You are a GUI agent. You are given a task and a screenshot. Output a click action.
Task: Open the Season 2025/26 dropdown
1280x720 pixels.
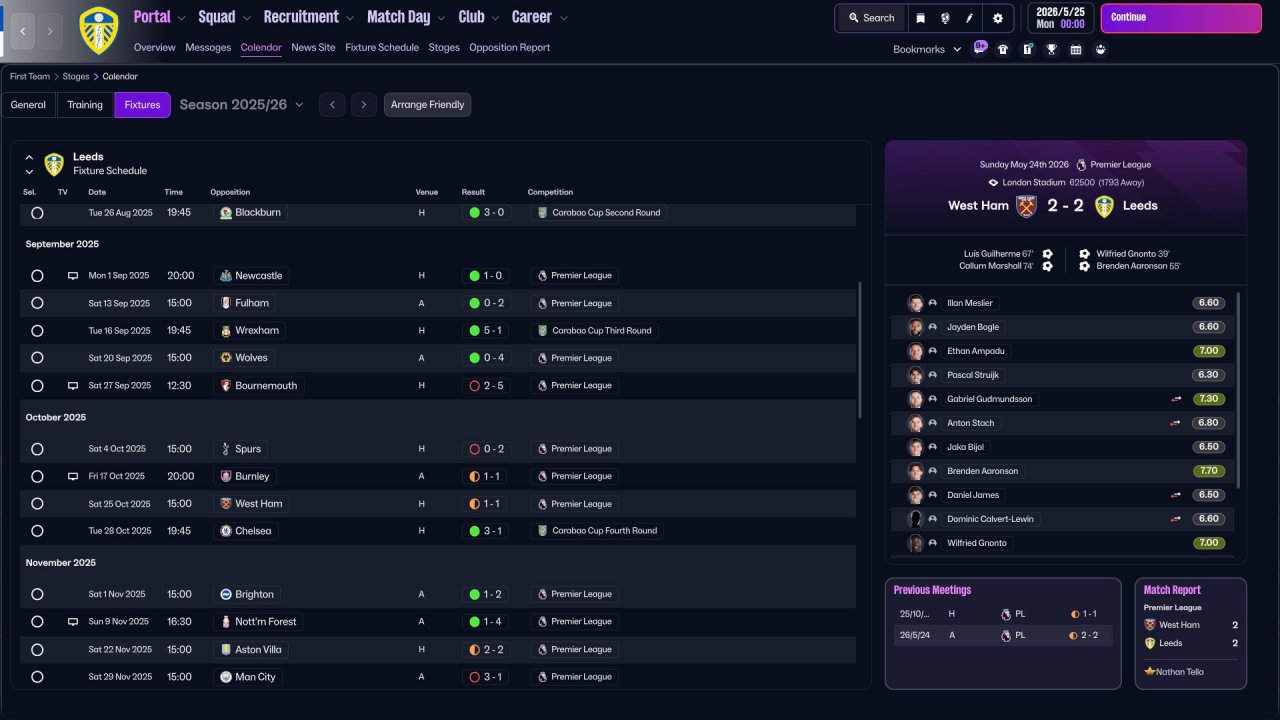click(241, 105)
